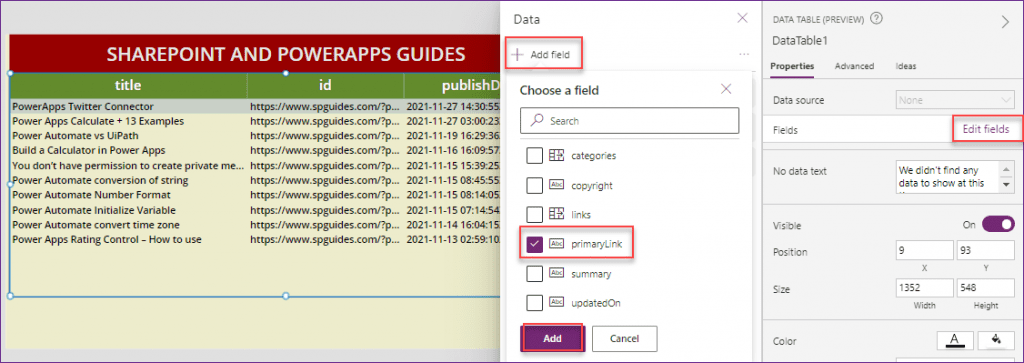
Task: Check the categories field checkbox
Action: point(534,155)
